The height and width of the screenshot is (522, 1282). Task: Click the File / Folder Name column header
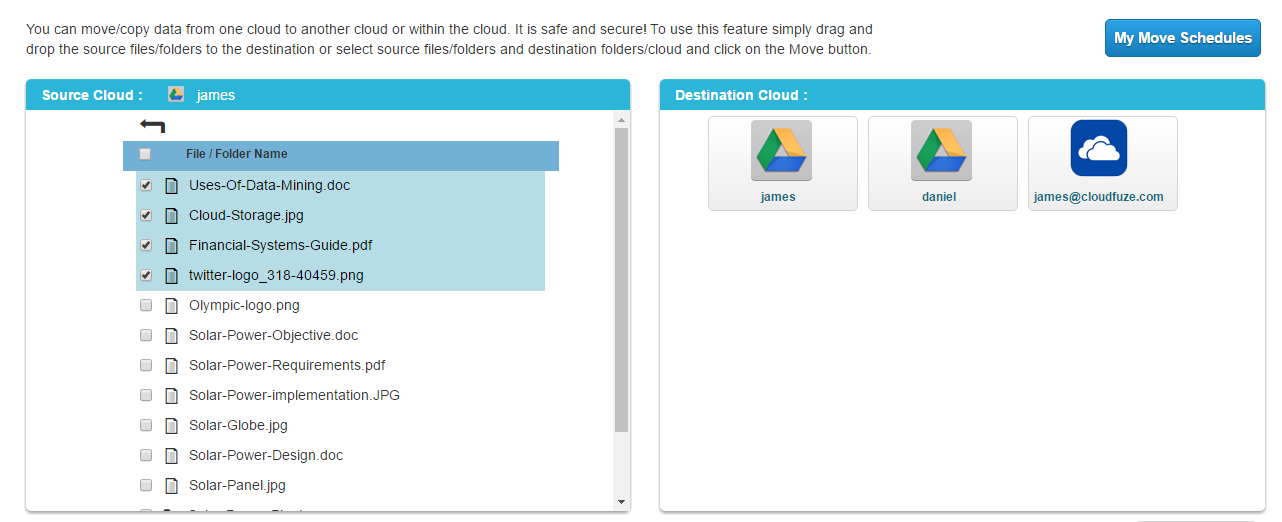[x=237, y=154]
